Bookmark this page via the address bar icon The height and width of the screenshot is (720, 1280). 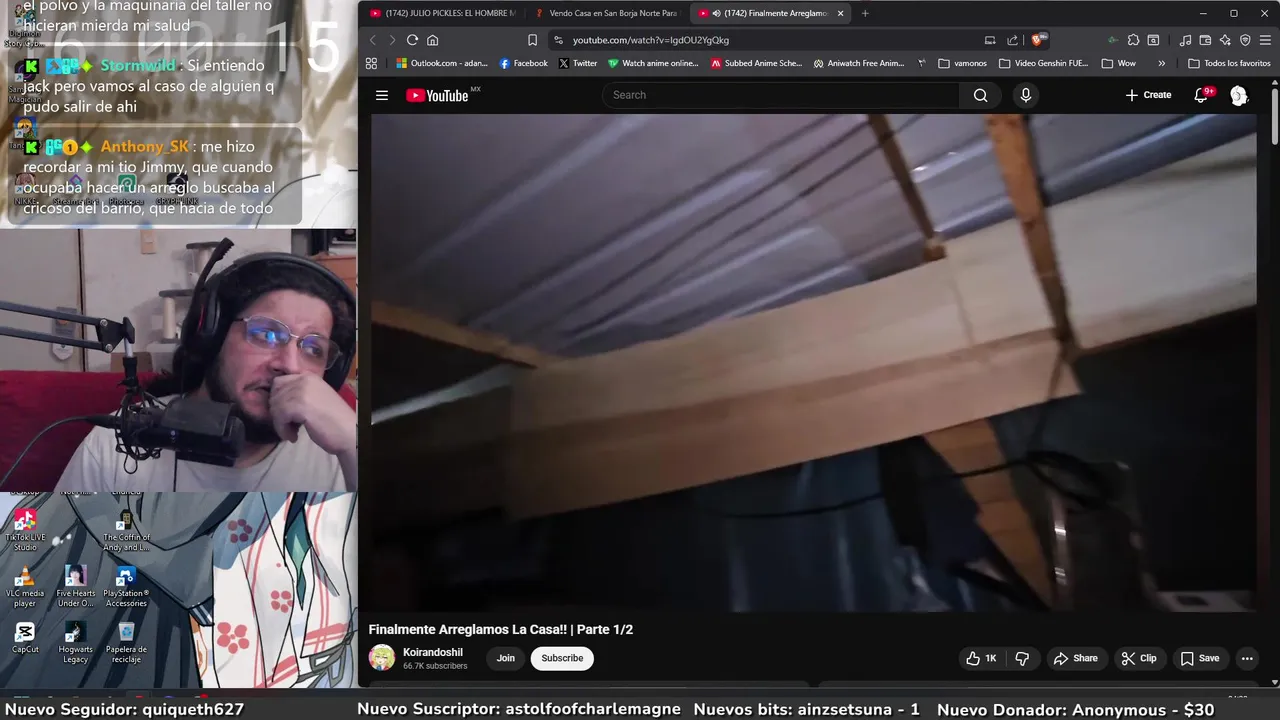[532, 40]
